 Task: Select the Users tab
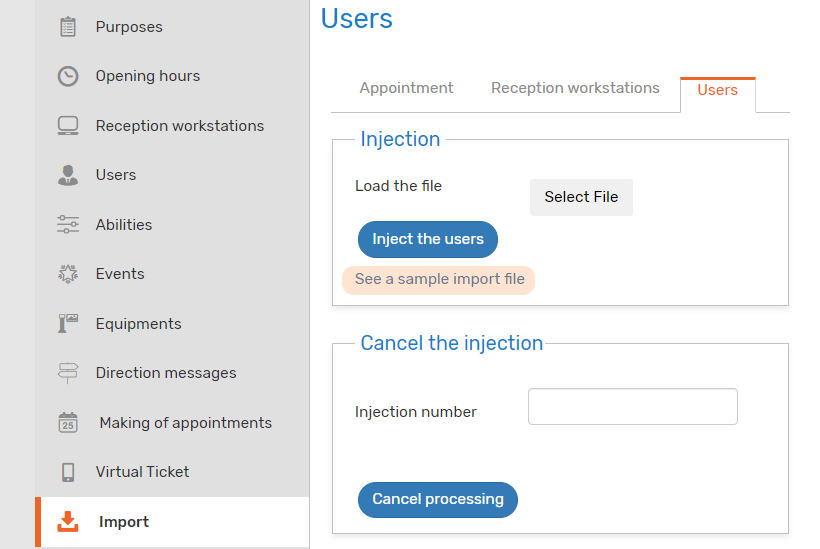point(717,90)
